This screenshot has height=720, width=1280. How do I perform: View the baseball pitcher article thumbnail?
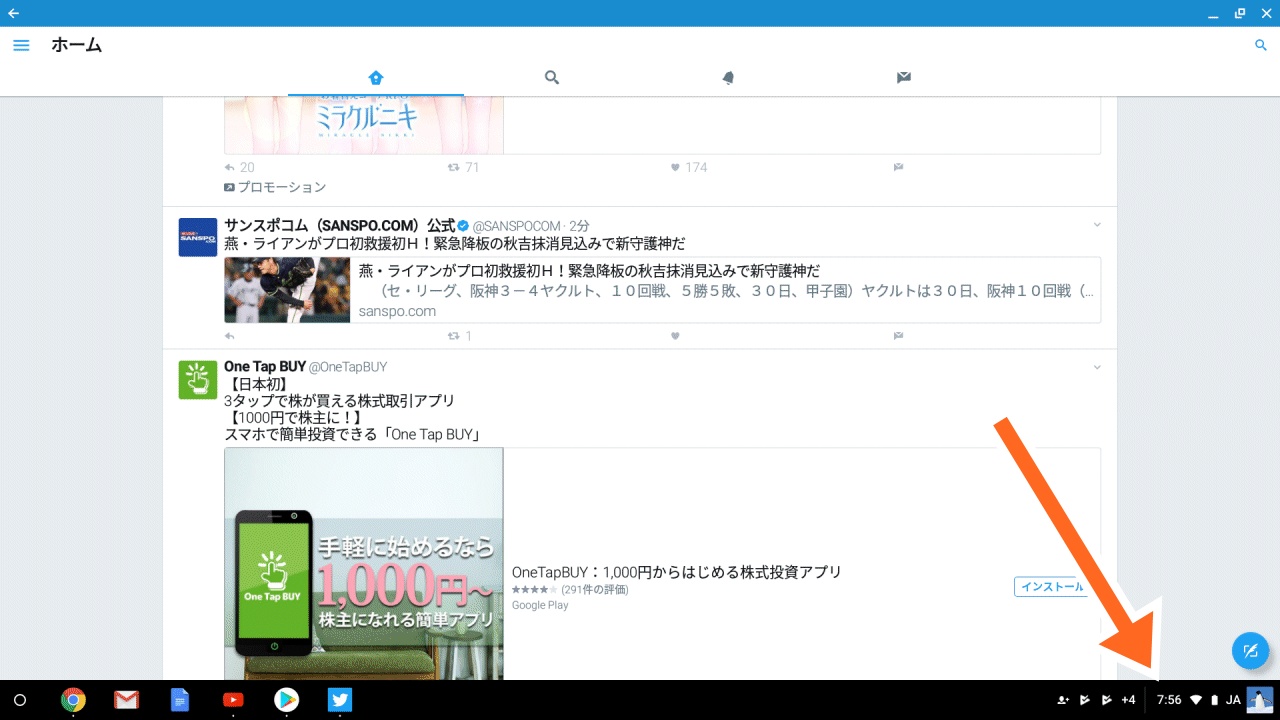[x=287, y=290]
